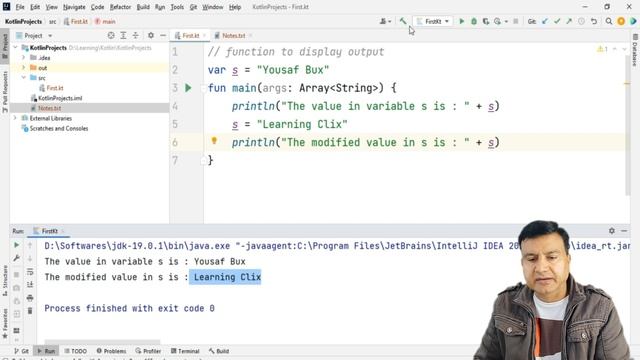The height and width of the screenshot is (360, 640).
Task: Open the File menu
Action: point(20,7)
